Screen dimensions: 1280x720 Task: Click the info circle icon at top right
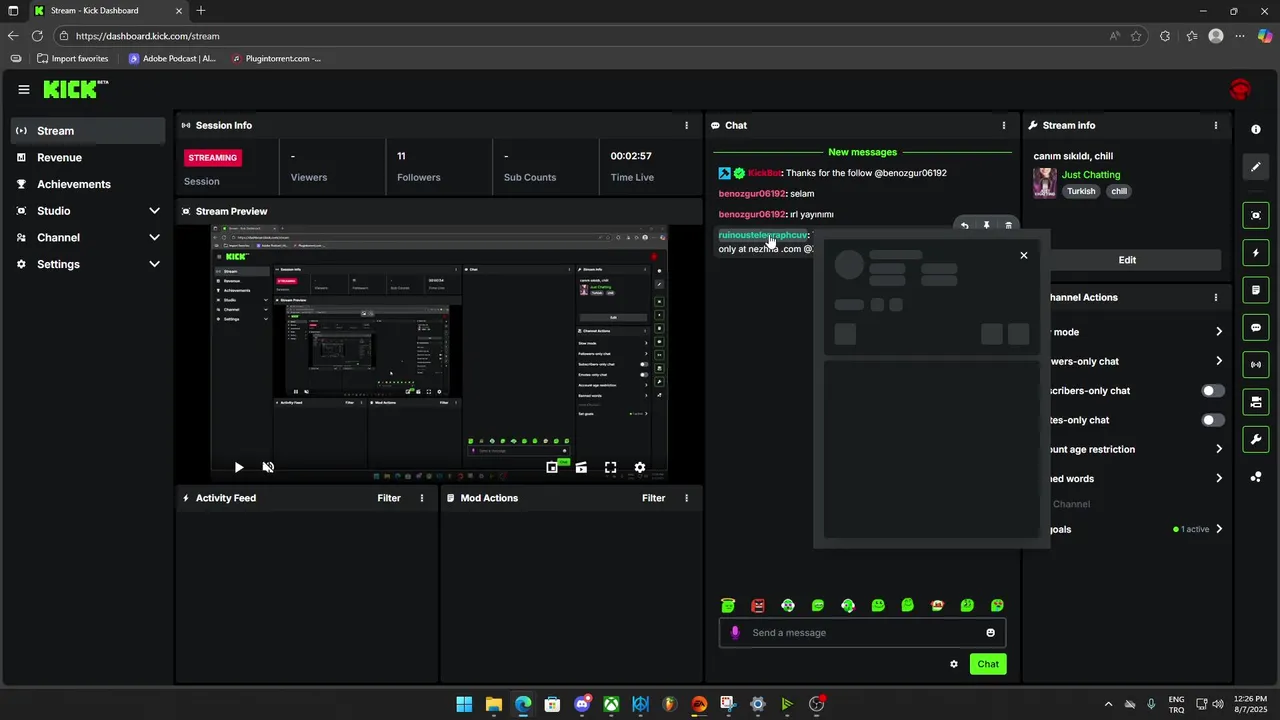pyautogui.click(x=1256, y=130)
